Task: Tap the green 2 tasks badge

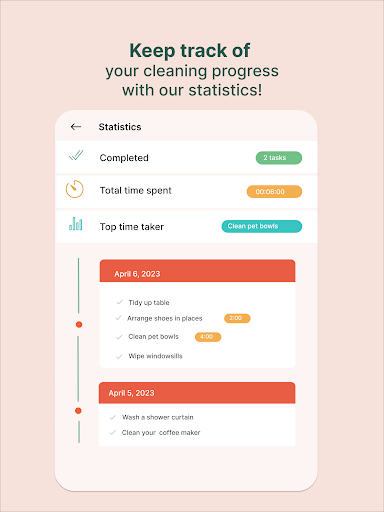Action: point(279,158)
